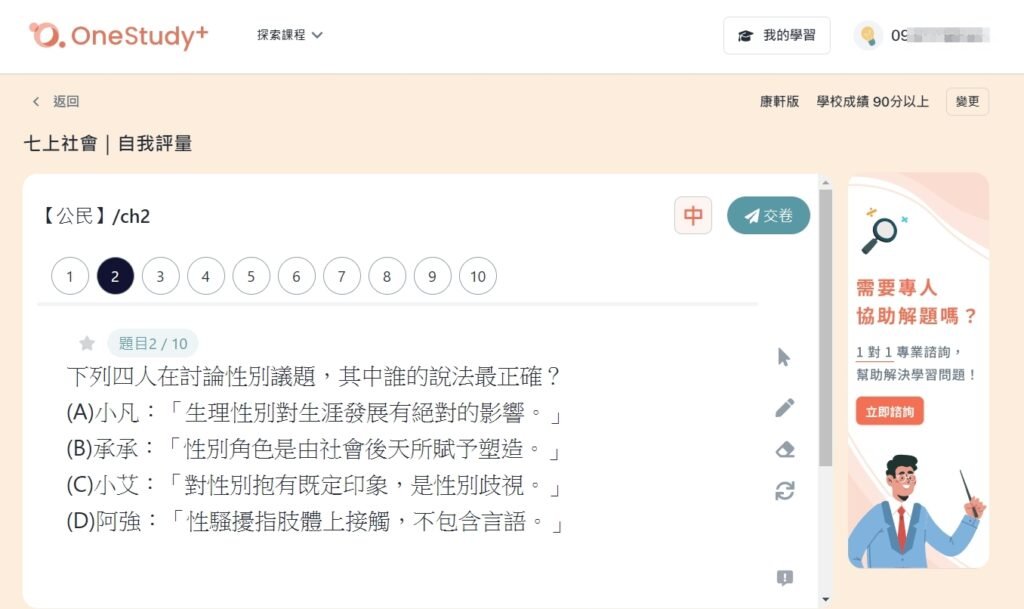Click the 立即諮詢 button

tap(889, 411)
